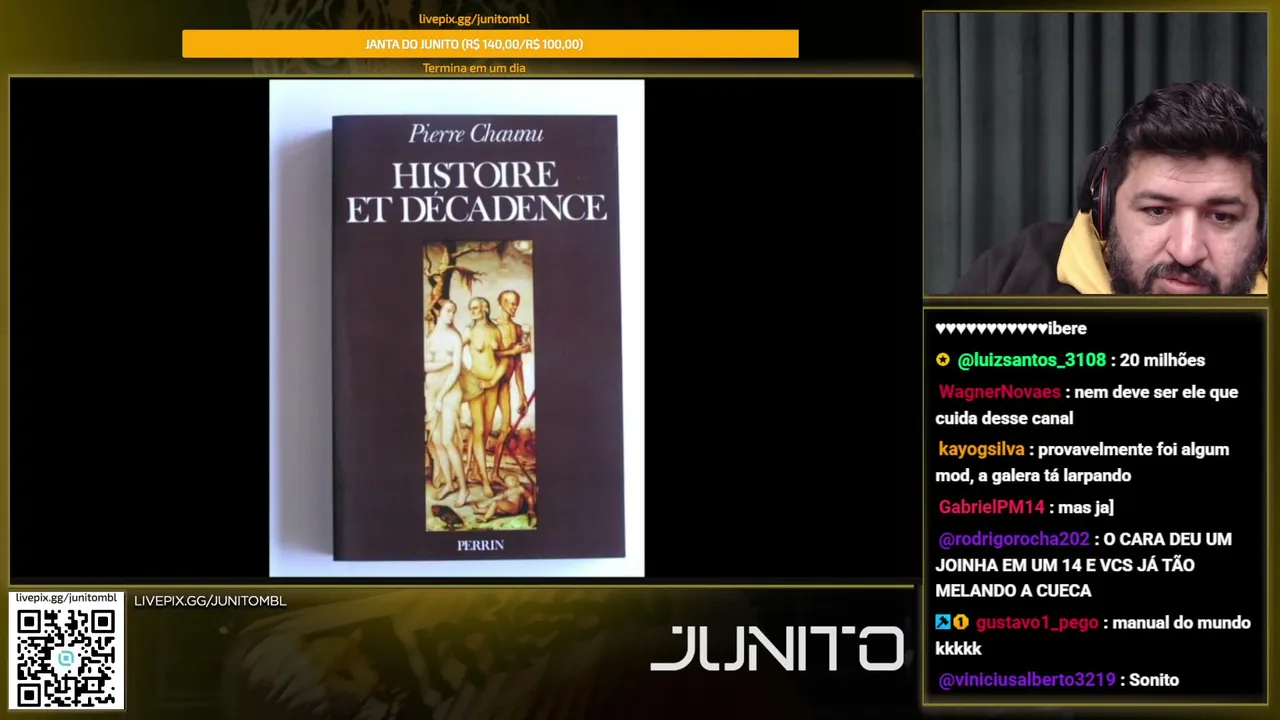Image resolution: width=1280 pixels, height=720 pixels.
Task: Click the blue arrow badge beside gustavo1_pego
Action: [942, 622]
